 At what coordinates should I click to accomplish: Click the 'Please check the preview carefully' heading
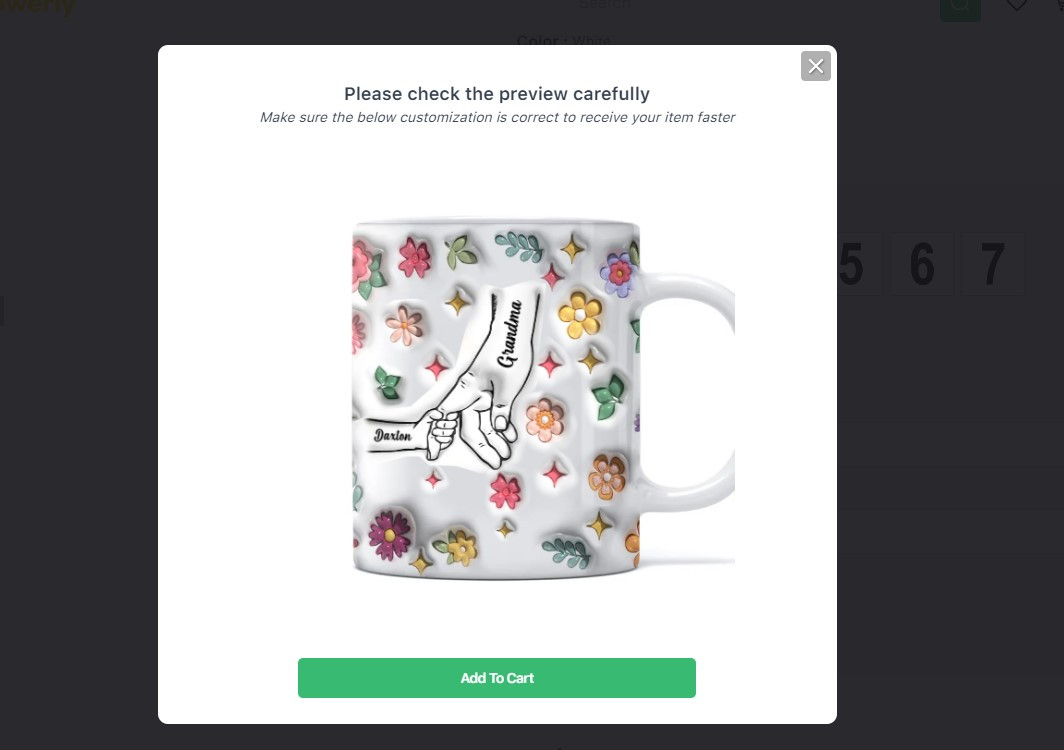(x=497, y=94)
